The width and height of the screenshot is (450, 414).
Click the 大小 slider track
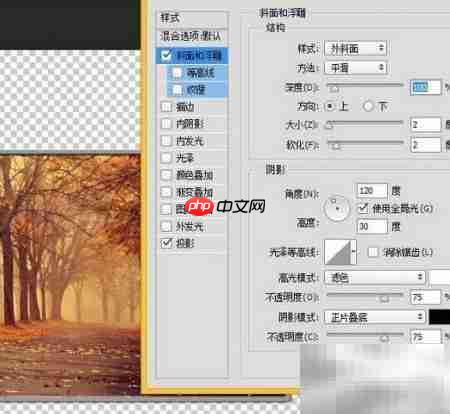[x=365, y=123]
